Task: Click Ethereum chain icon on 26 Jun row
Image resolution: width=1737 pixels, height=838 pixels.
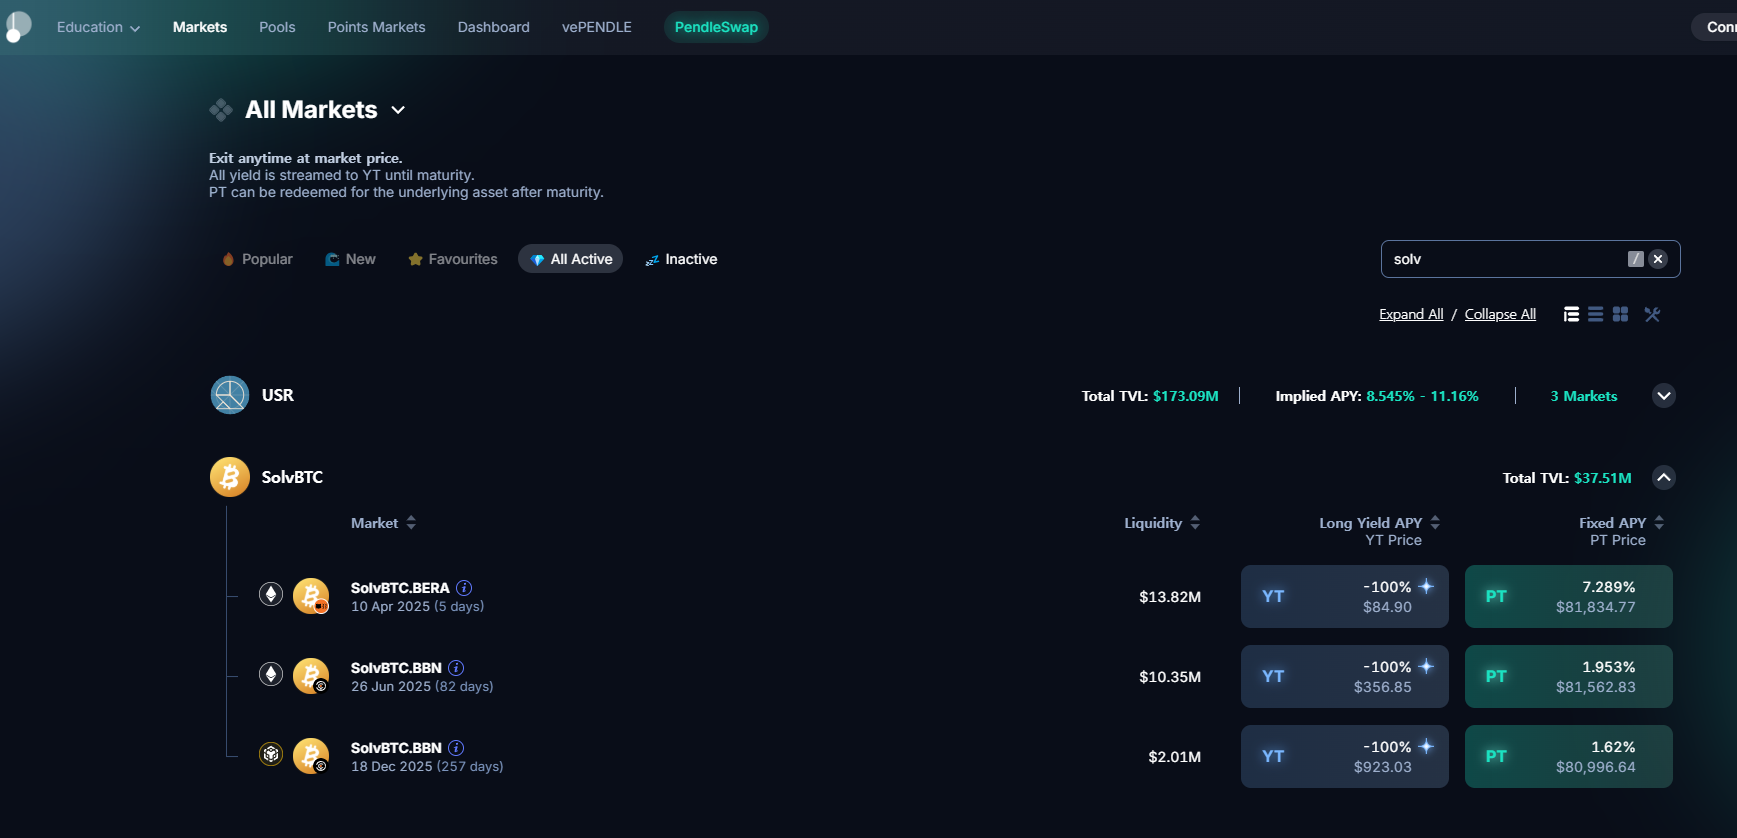Action: pyautogui.click(x=271, y=674)
